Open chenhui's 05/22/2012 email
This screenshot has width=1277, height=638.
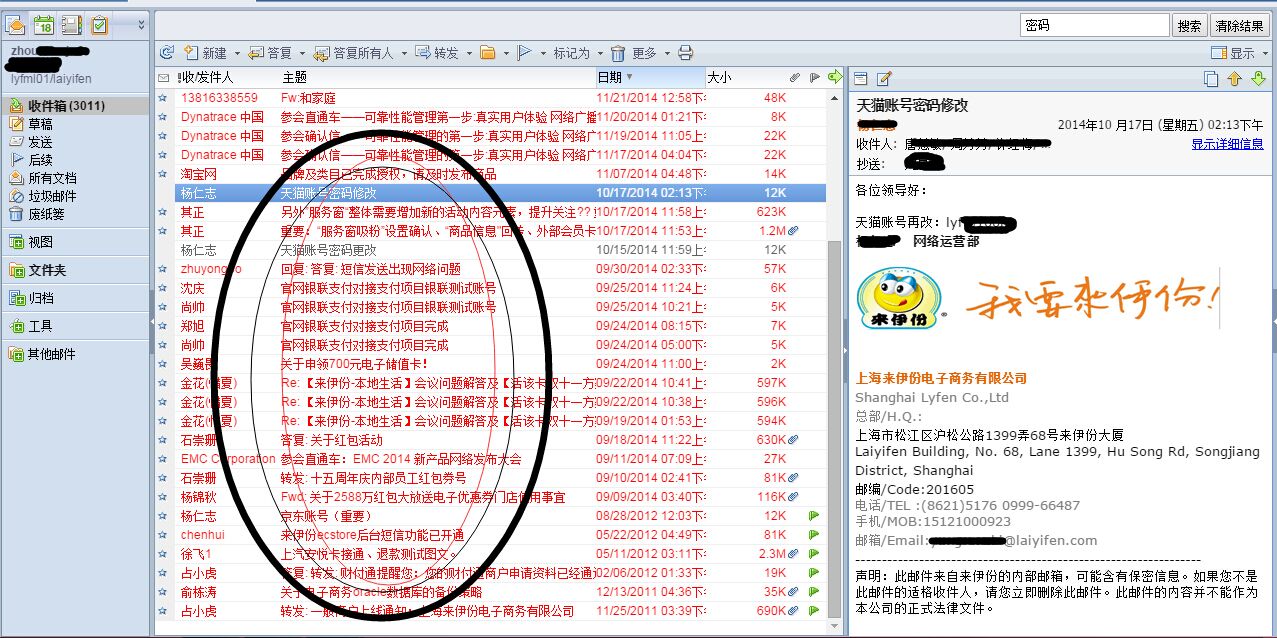491,535
